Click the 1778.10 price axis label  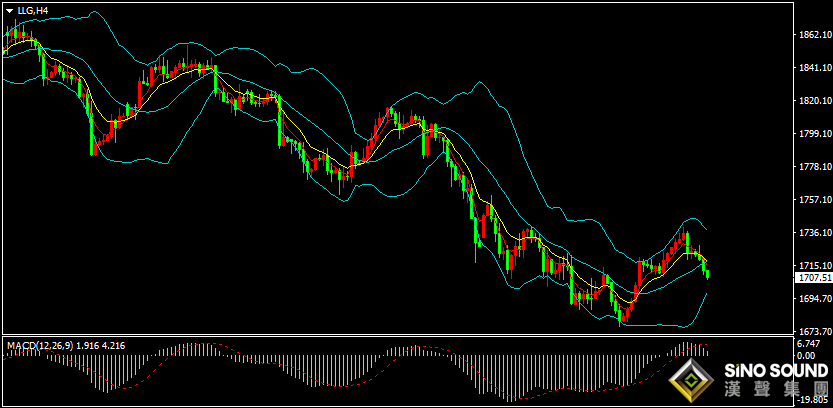pos(814,167)
